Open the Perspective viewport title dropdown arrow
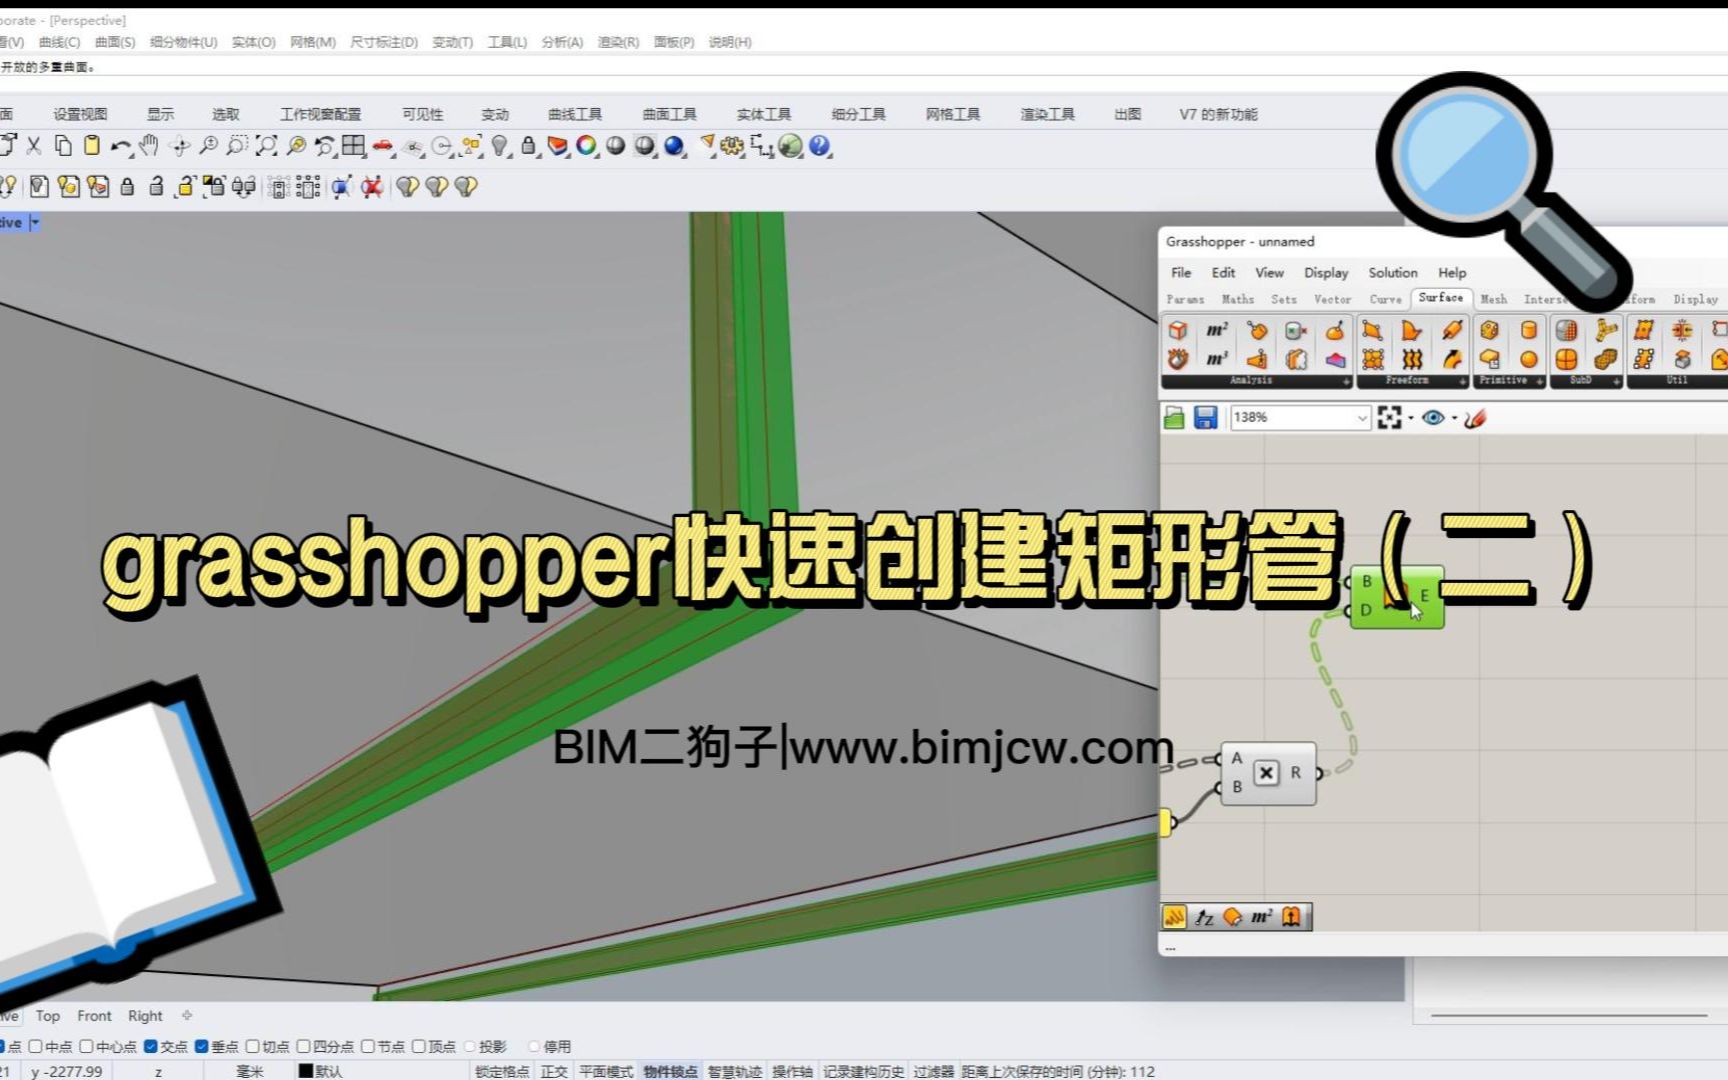Image resolution: width=1728 pixels, height=1080 pixels. [x=34, y=222]
